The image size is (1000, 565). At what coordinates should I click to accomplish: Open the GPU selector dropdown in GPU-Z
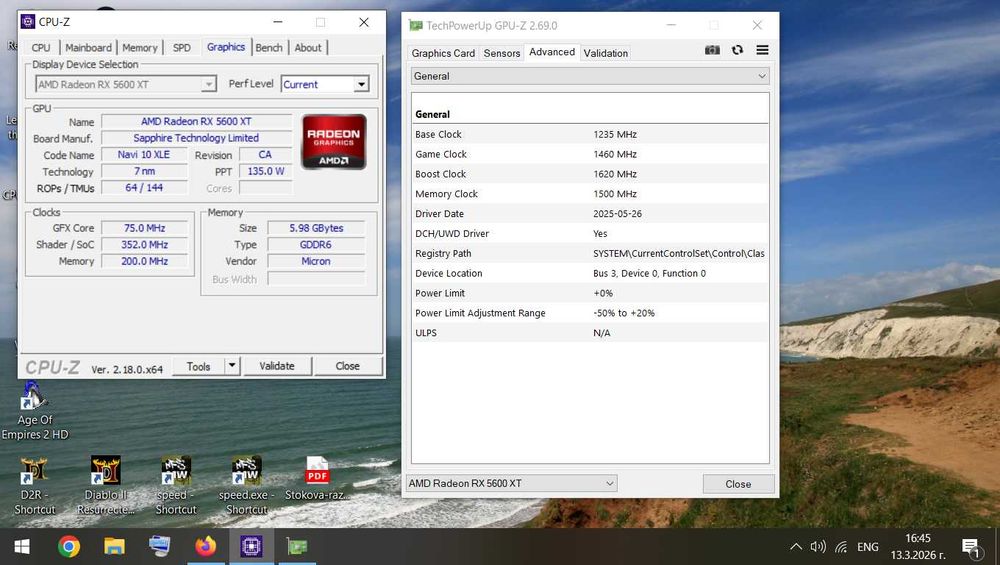click(511, 483)
